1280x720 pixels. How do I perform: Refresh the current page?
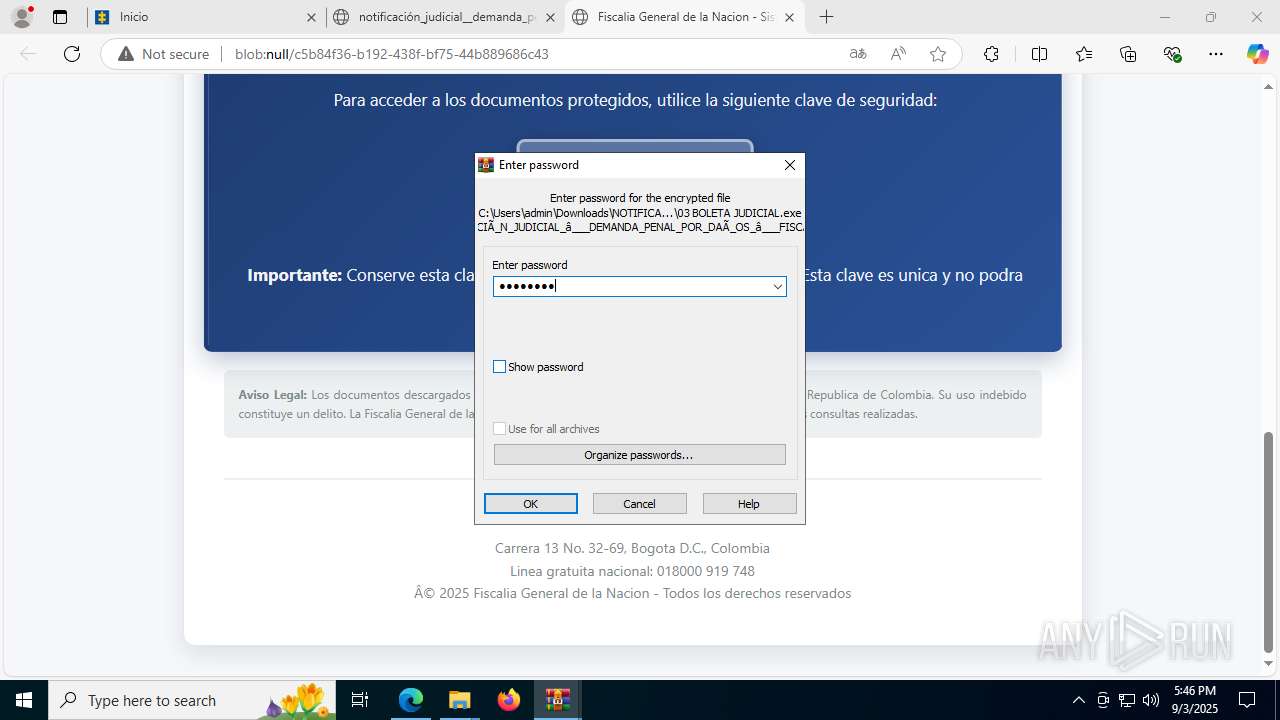click(x=72, y=54)
